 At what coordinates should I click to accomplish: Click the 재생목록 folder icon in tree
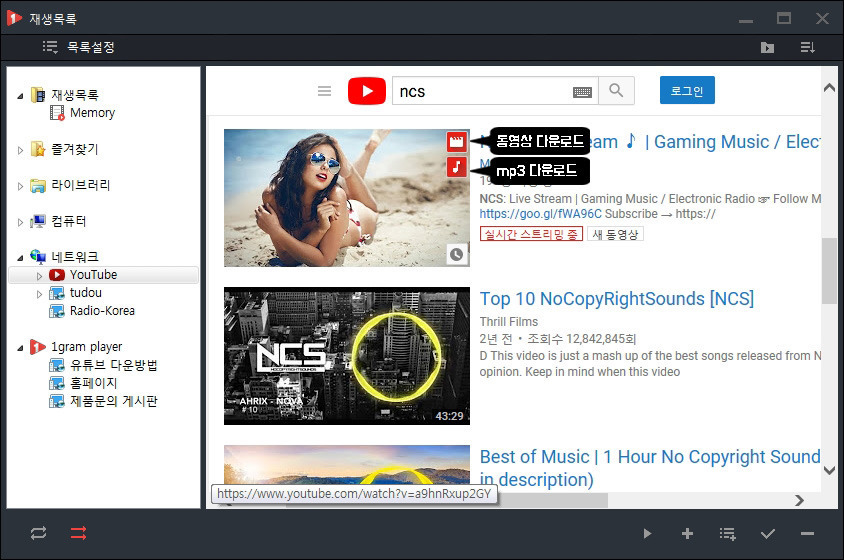click(38, 95)
